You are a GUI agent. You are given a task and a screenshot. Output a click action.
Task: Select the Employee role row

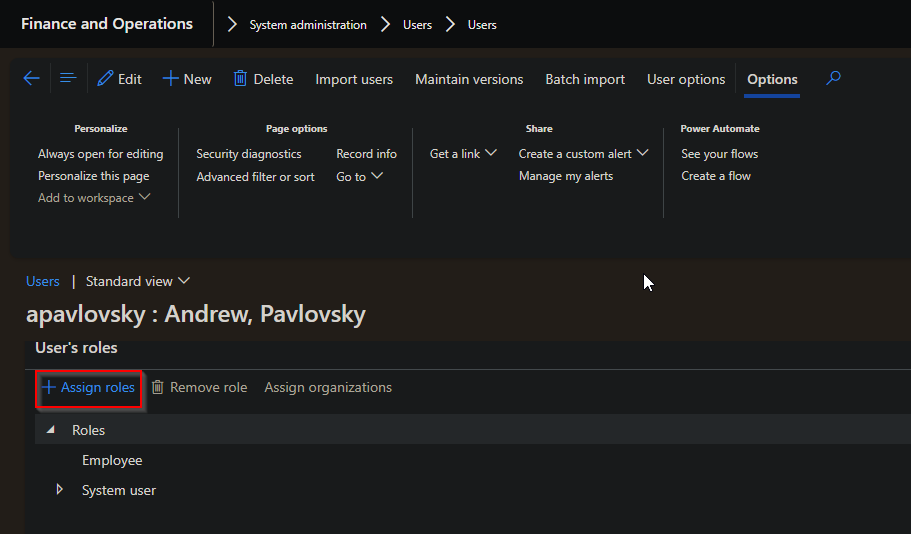pos(112,460)
